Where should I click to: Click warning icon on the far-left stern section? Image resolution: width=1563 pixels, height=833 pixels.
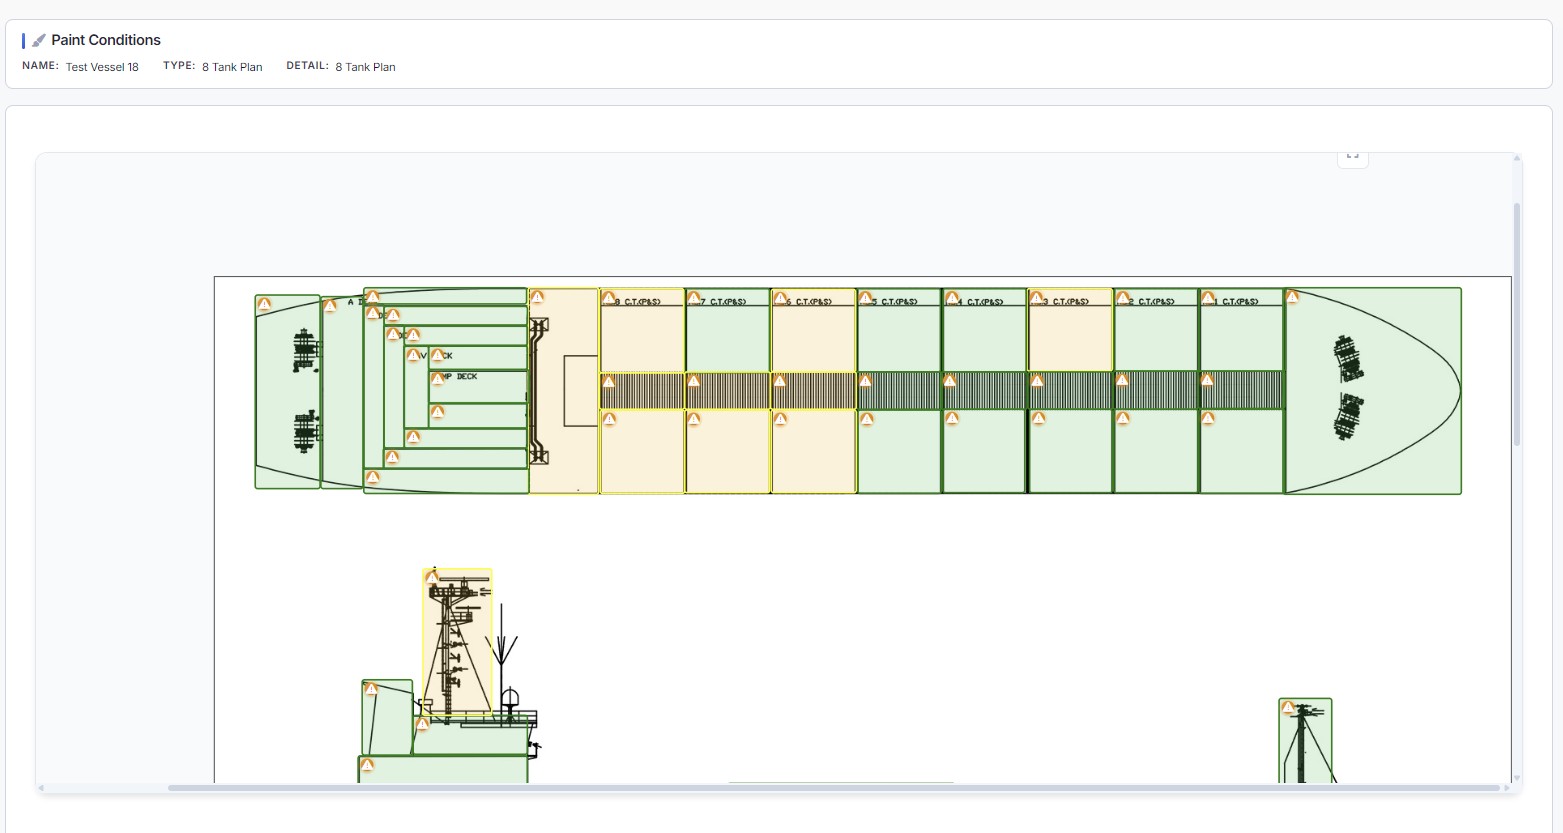(264, 304)
